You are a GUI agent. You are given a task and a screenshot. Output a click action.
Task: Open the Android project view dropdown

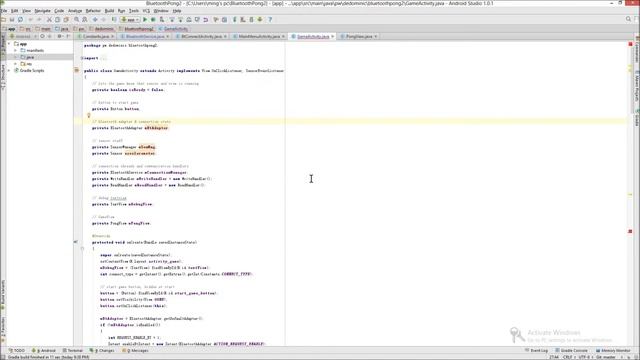click(x=23, y=36)
